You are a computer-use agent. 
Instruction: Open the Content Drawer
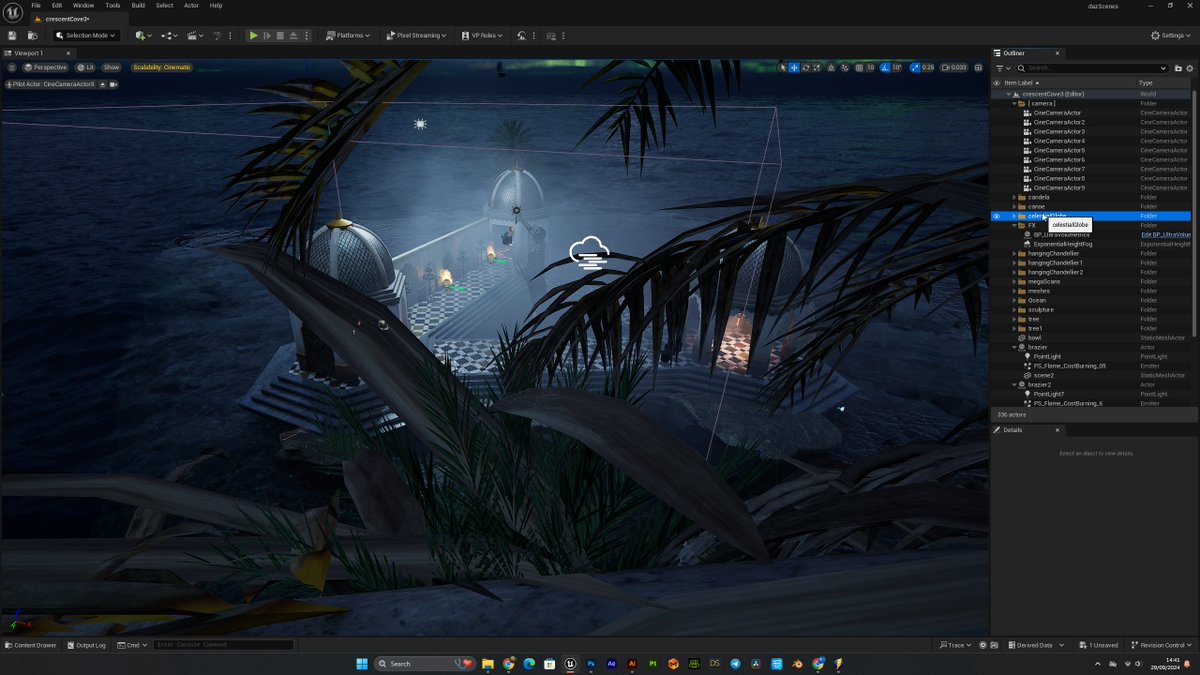pyautogui.click(x=31, y=645)
